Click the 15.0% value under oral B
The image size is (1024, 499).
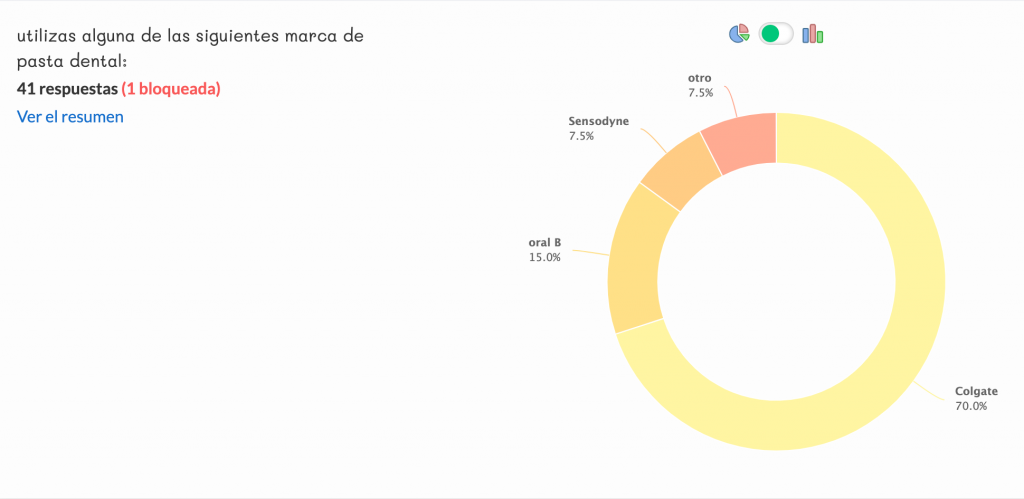(545, 257)
